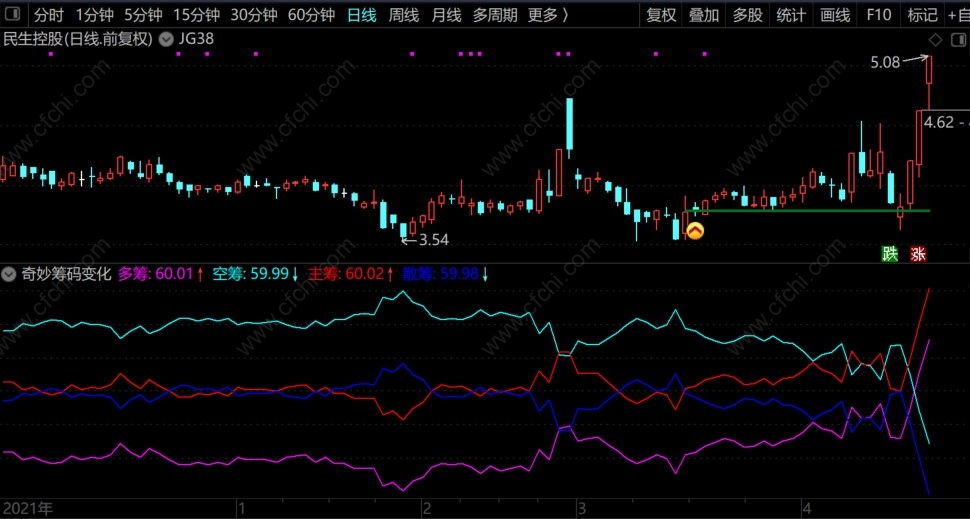Open the 多股 multi-stock view
This screenshot has width=970, height=519.
coord(748,15)
